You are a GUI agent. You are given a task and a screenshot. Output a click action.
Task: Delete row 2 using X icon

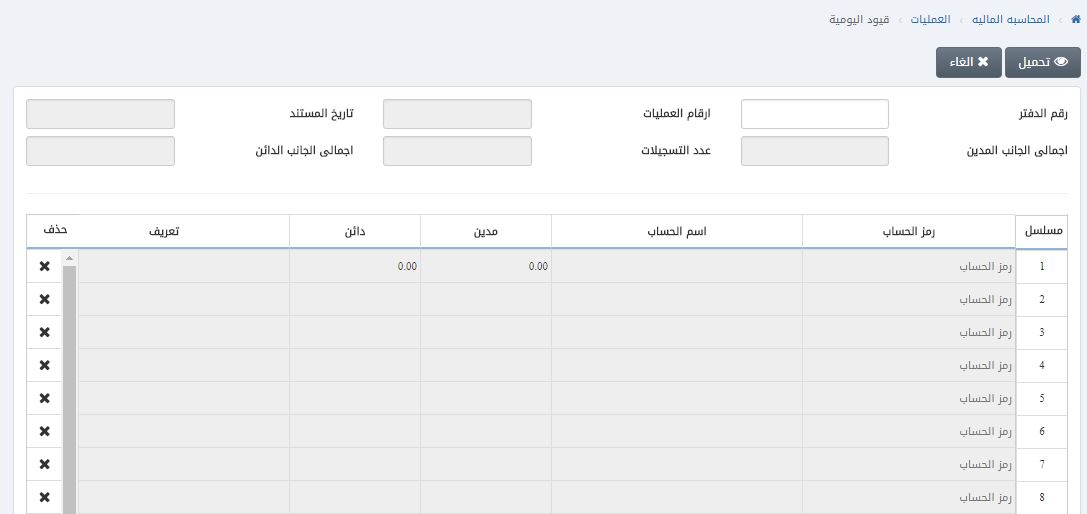[44, 300]
